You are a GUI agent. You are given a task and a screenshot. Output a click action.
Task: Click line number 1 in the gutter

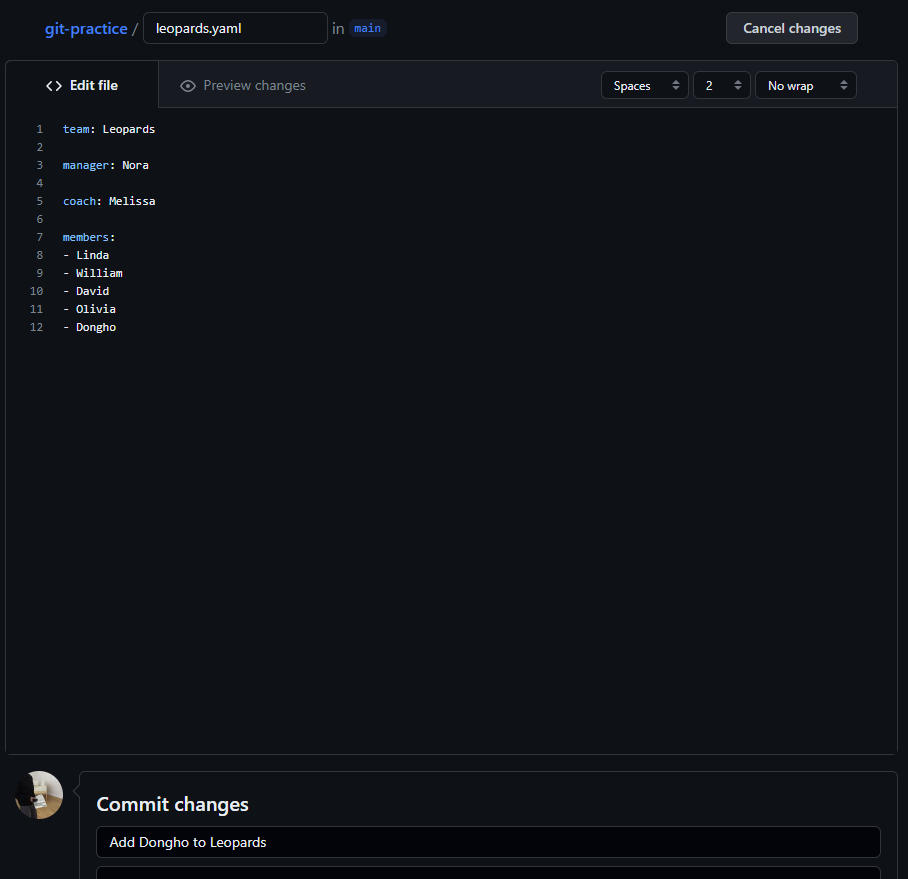(40, 129)
